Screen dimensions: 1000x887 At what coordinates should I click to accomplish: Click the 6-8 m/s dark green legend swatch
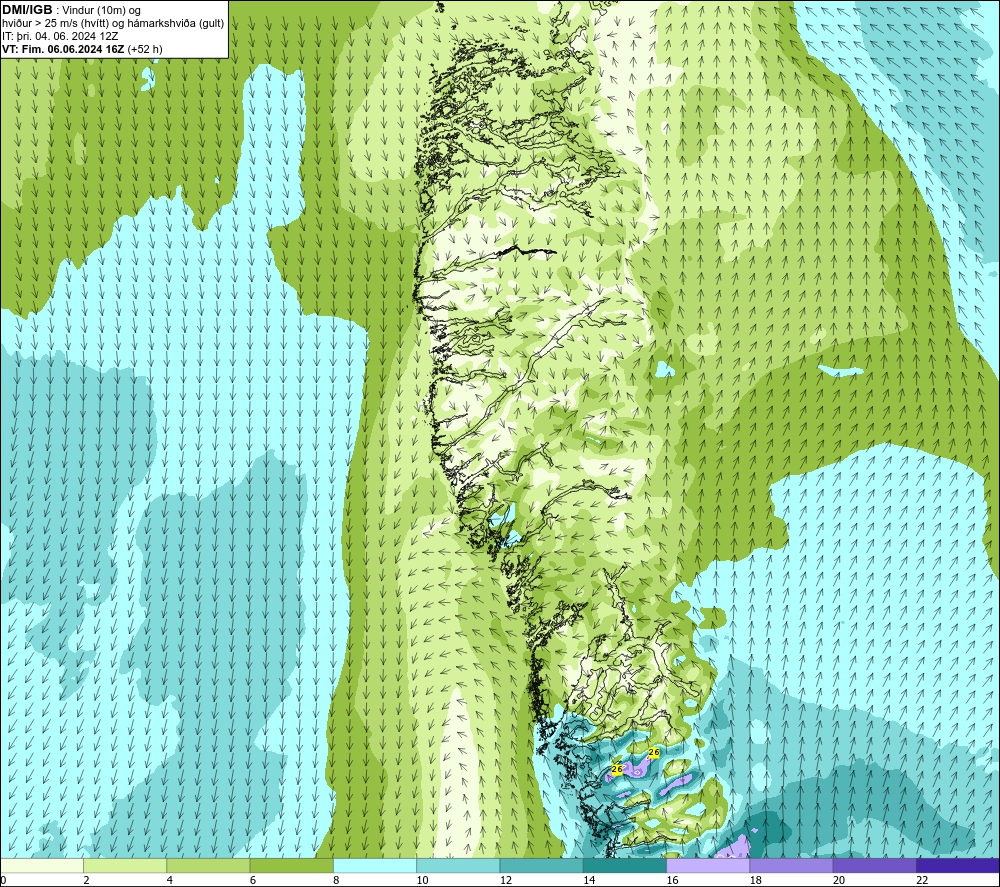click(x=291, y=865)
